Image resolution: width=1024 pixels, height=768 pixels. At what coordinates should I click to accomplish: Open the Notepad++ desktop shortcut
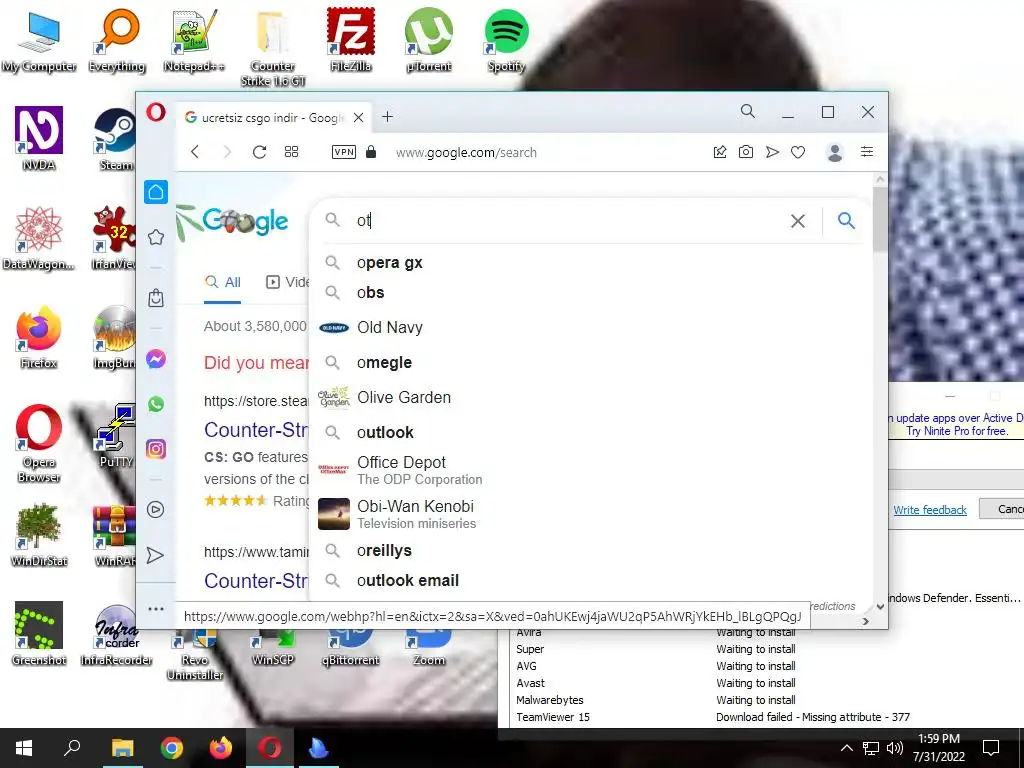point(194,41)
